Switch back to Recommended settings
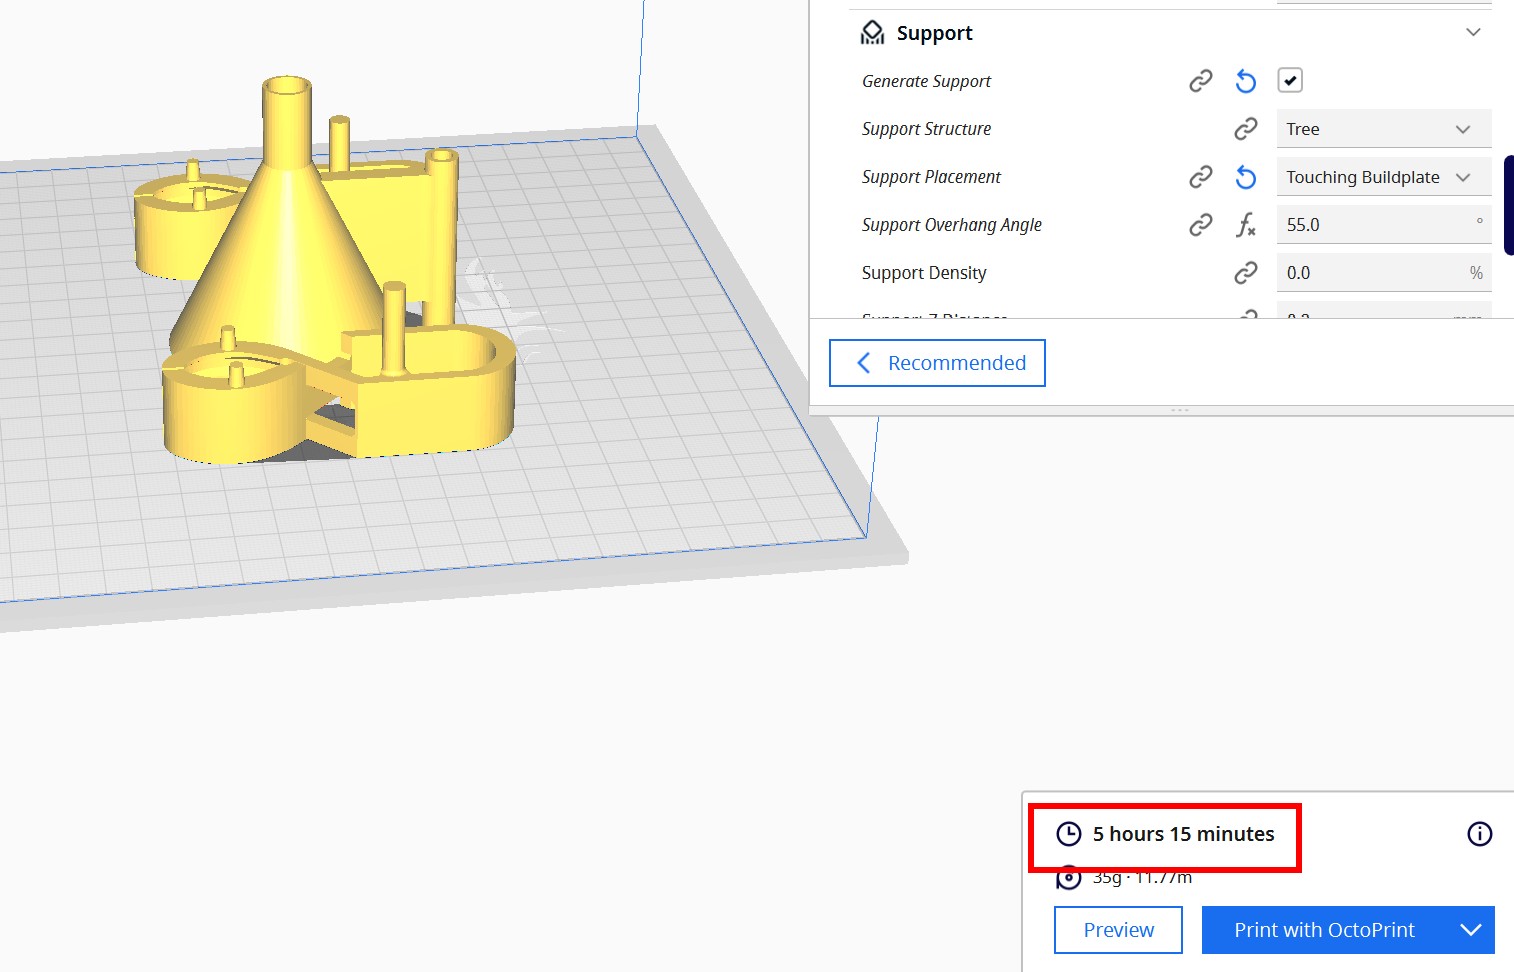 [x=937, y=363]
